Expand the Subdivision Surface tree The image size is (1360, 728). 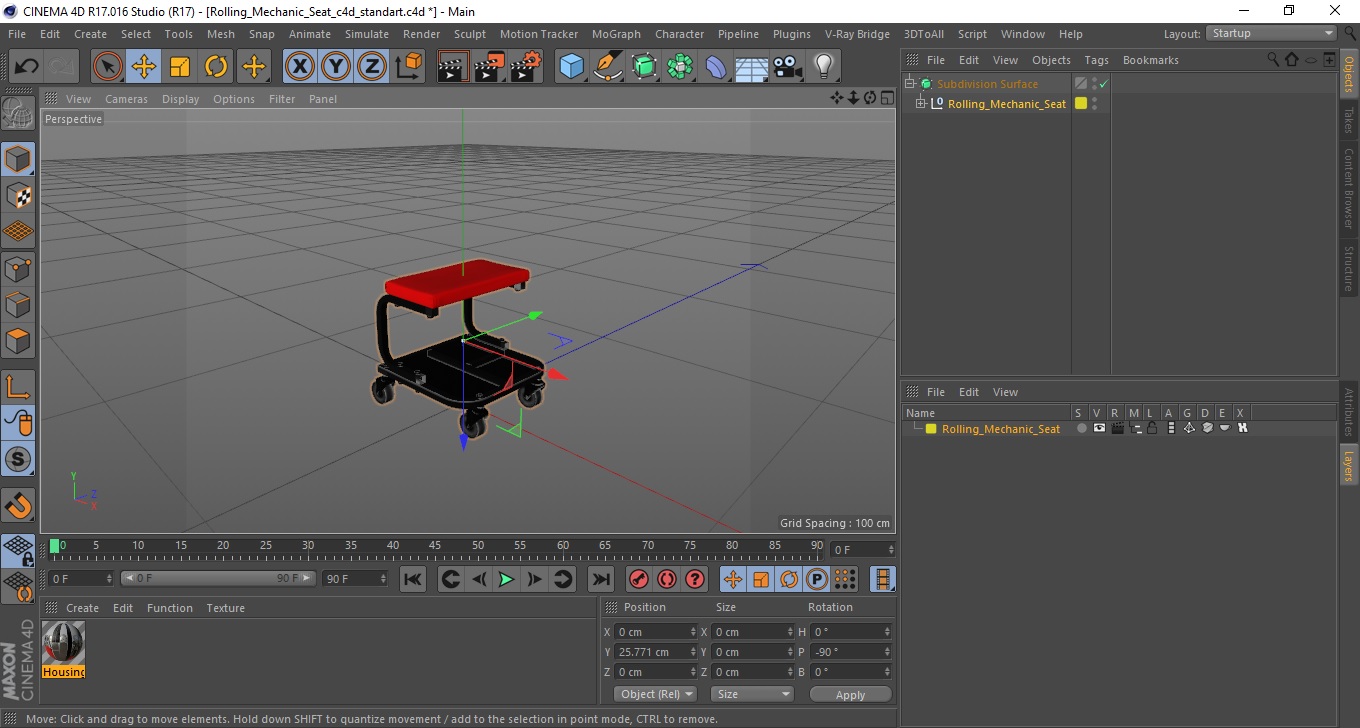[910, 84]
